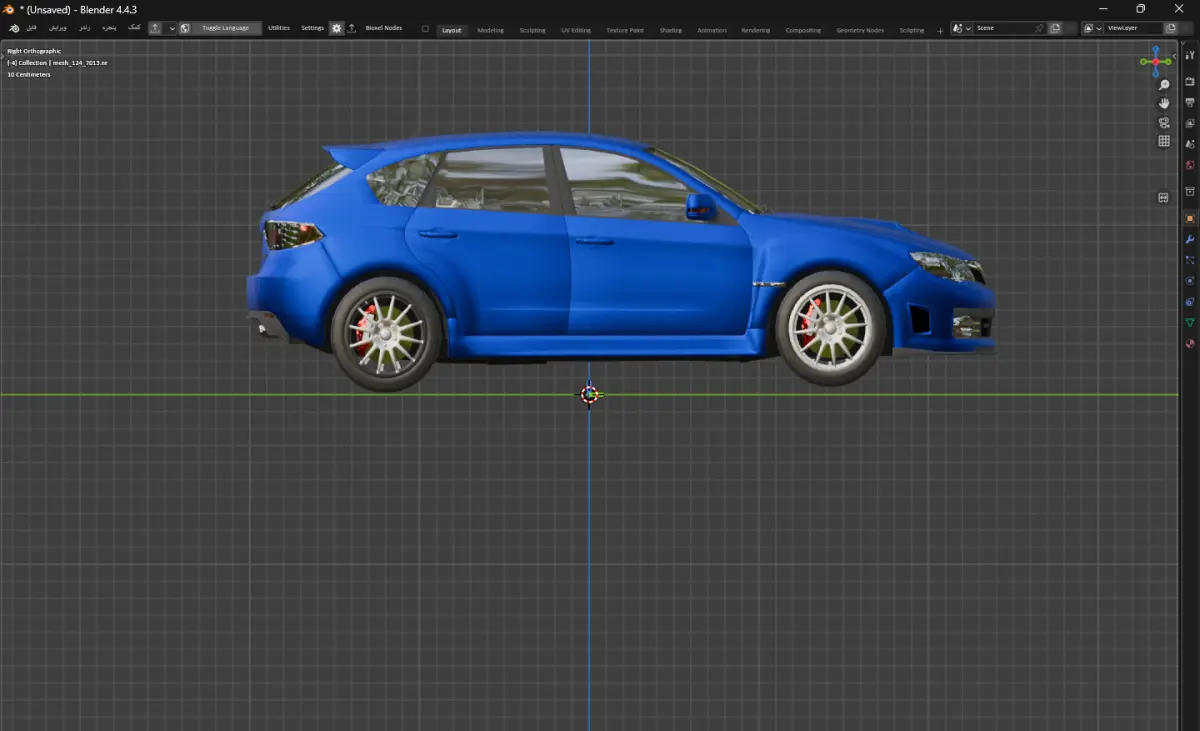
Task: Pin the Scene with pin icon
Action: 1040,28
